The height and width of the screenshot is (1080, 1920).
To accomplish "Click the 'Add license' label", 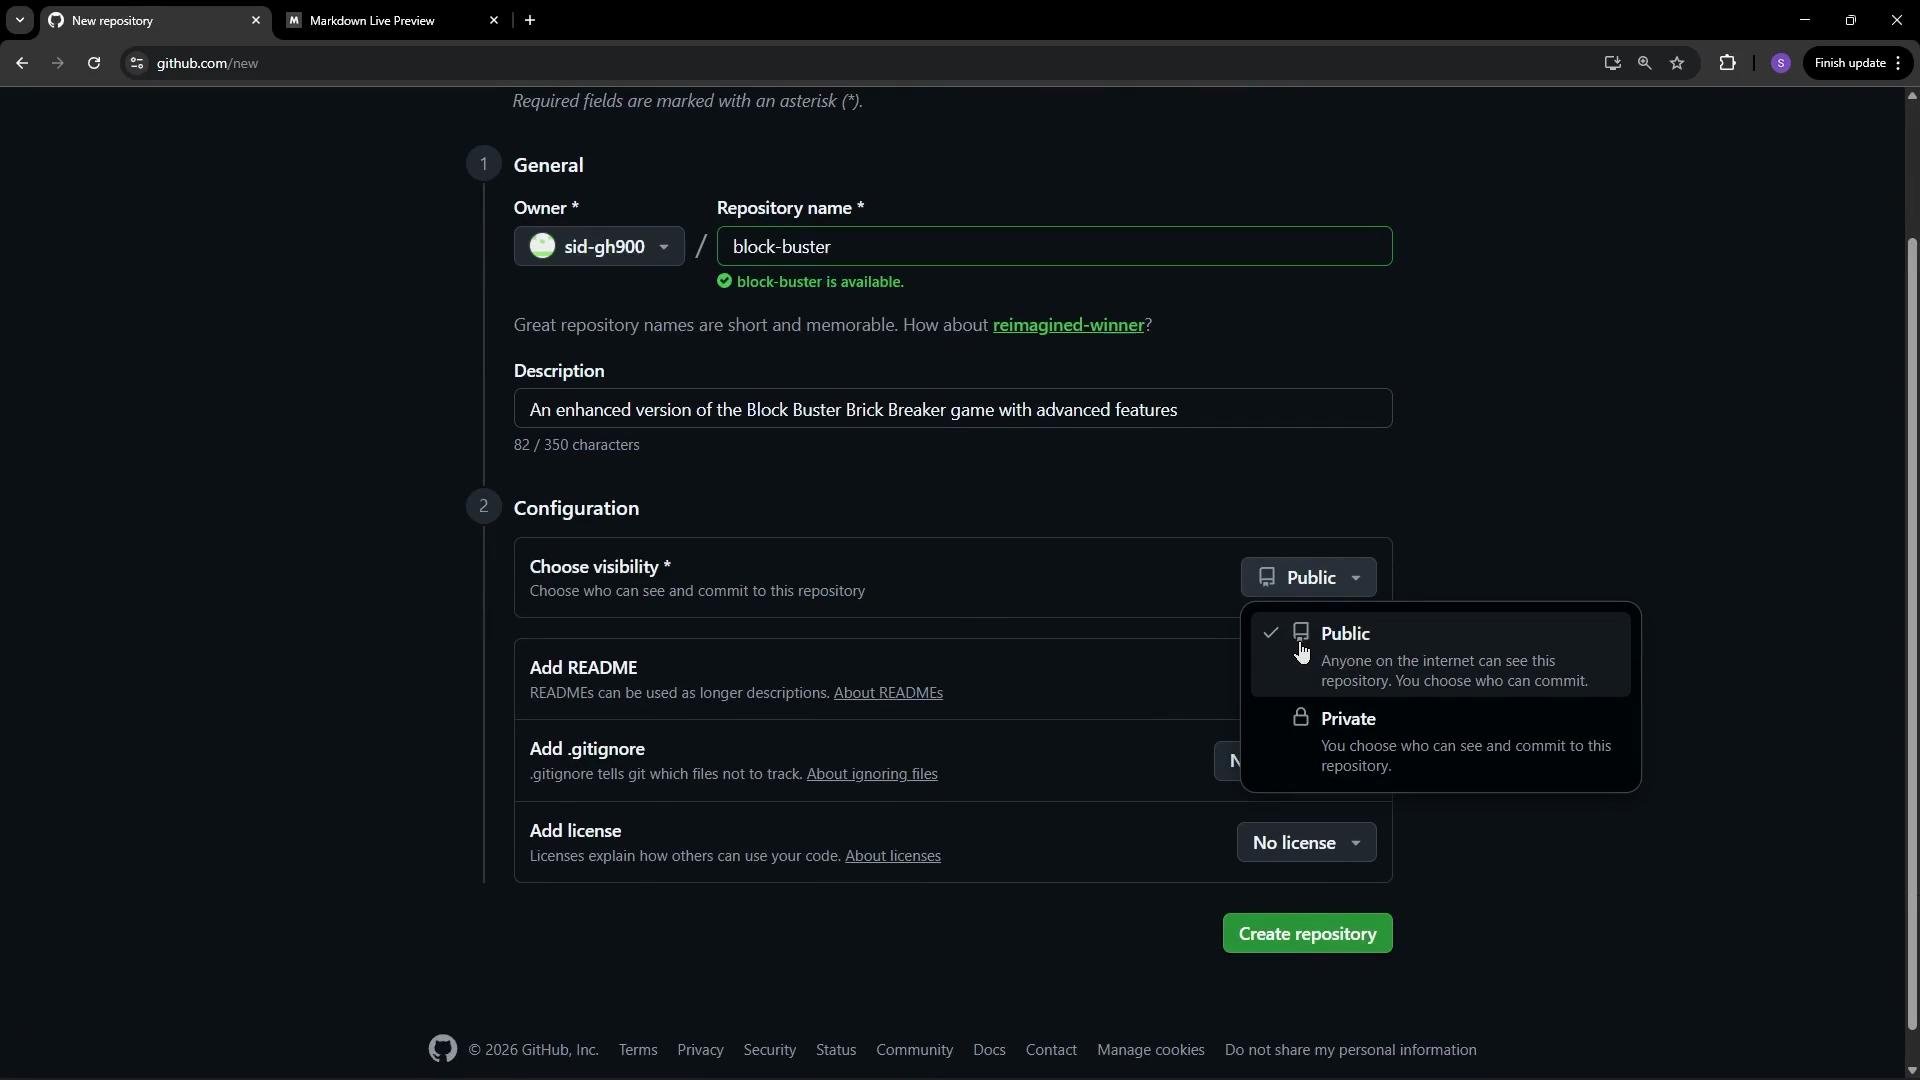I will click(x=575, y=831).
